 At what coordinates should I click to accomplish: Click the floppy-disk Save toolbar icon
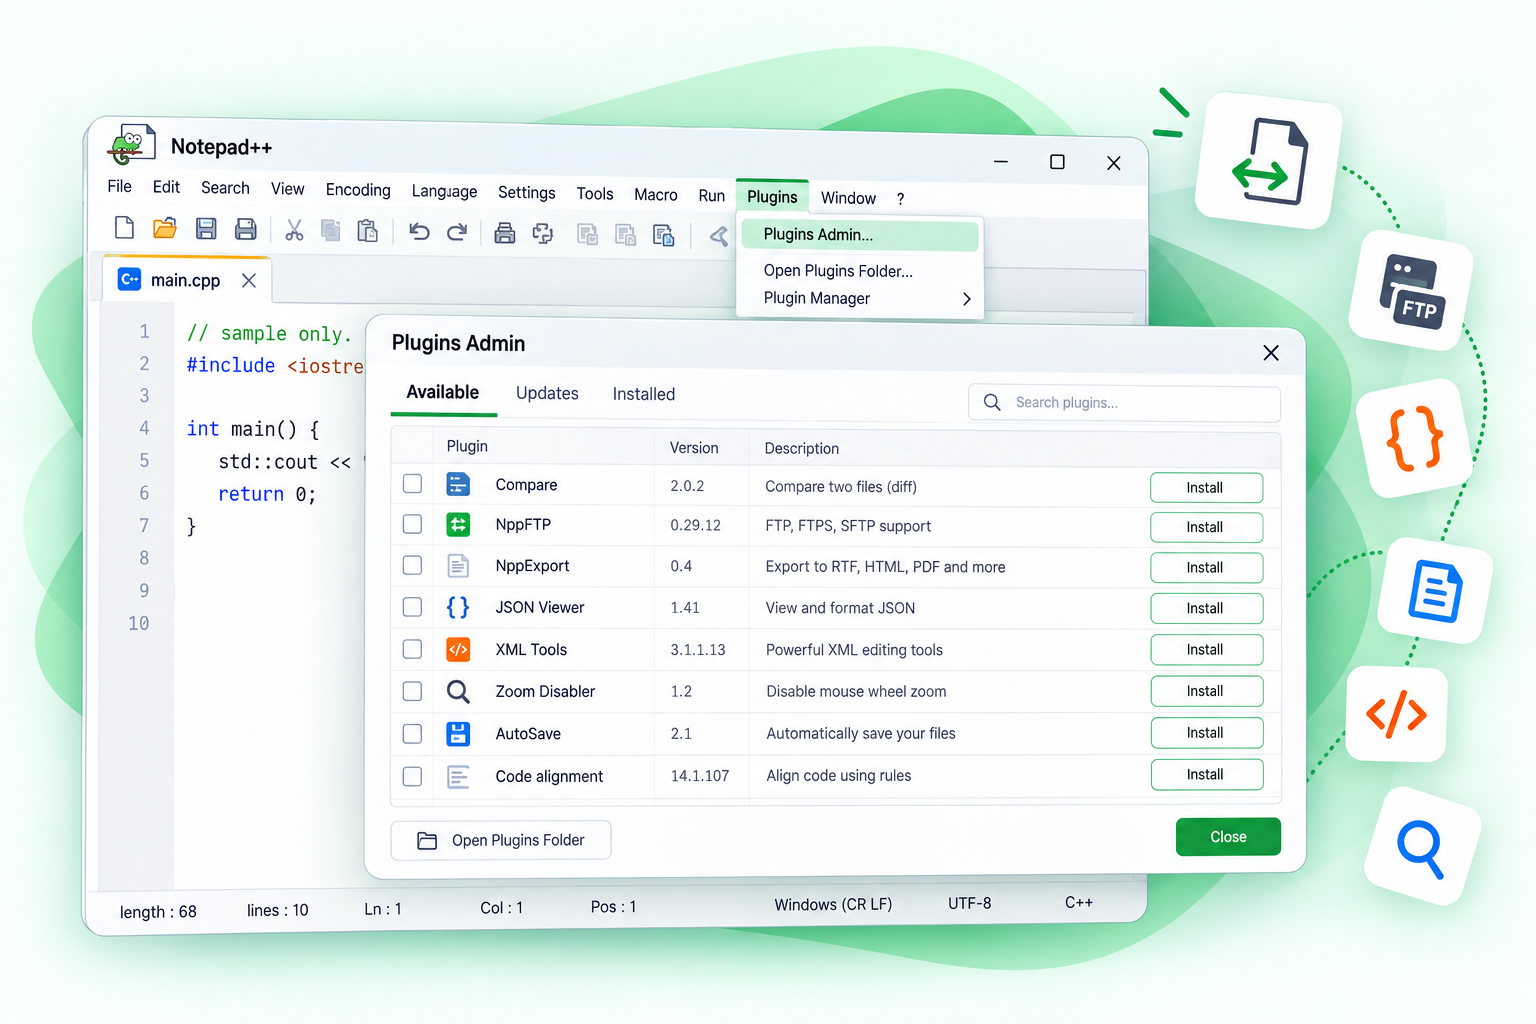(x=206, y=229)
